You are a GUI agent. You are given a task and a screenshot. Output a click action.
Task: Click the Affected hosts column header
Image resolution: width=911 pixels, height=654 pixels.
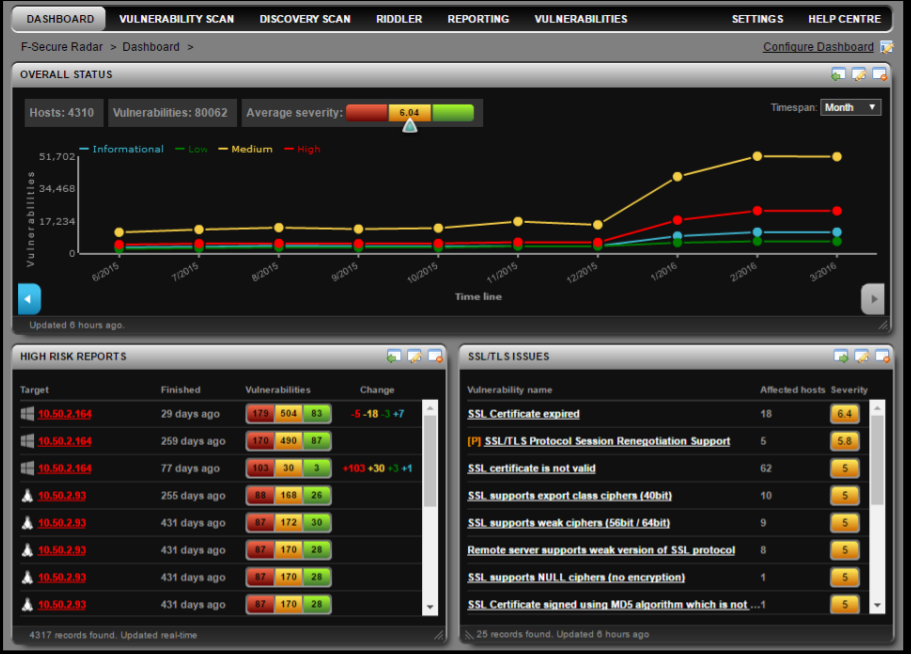(792, 390)
